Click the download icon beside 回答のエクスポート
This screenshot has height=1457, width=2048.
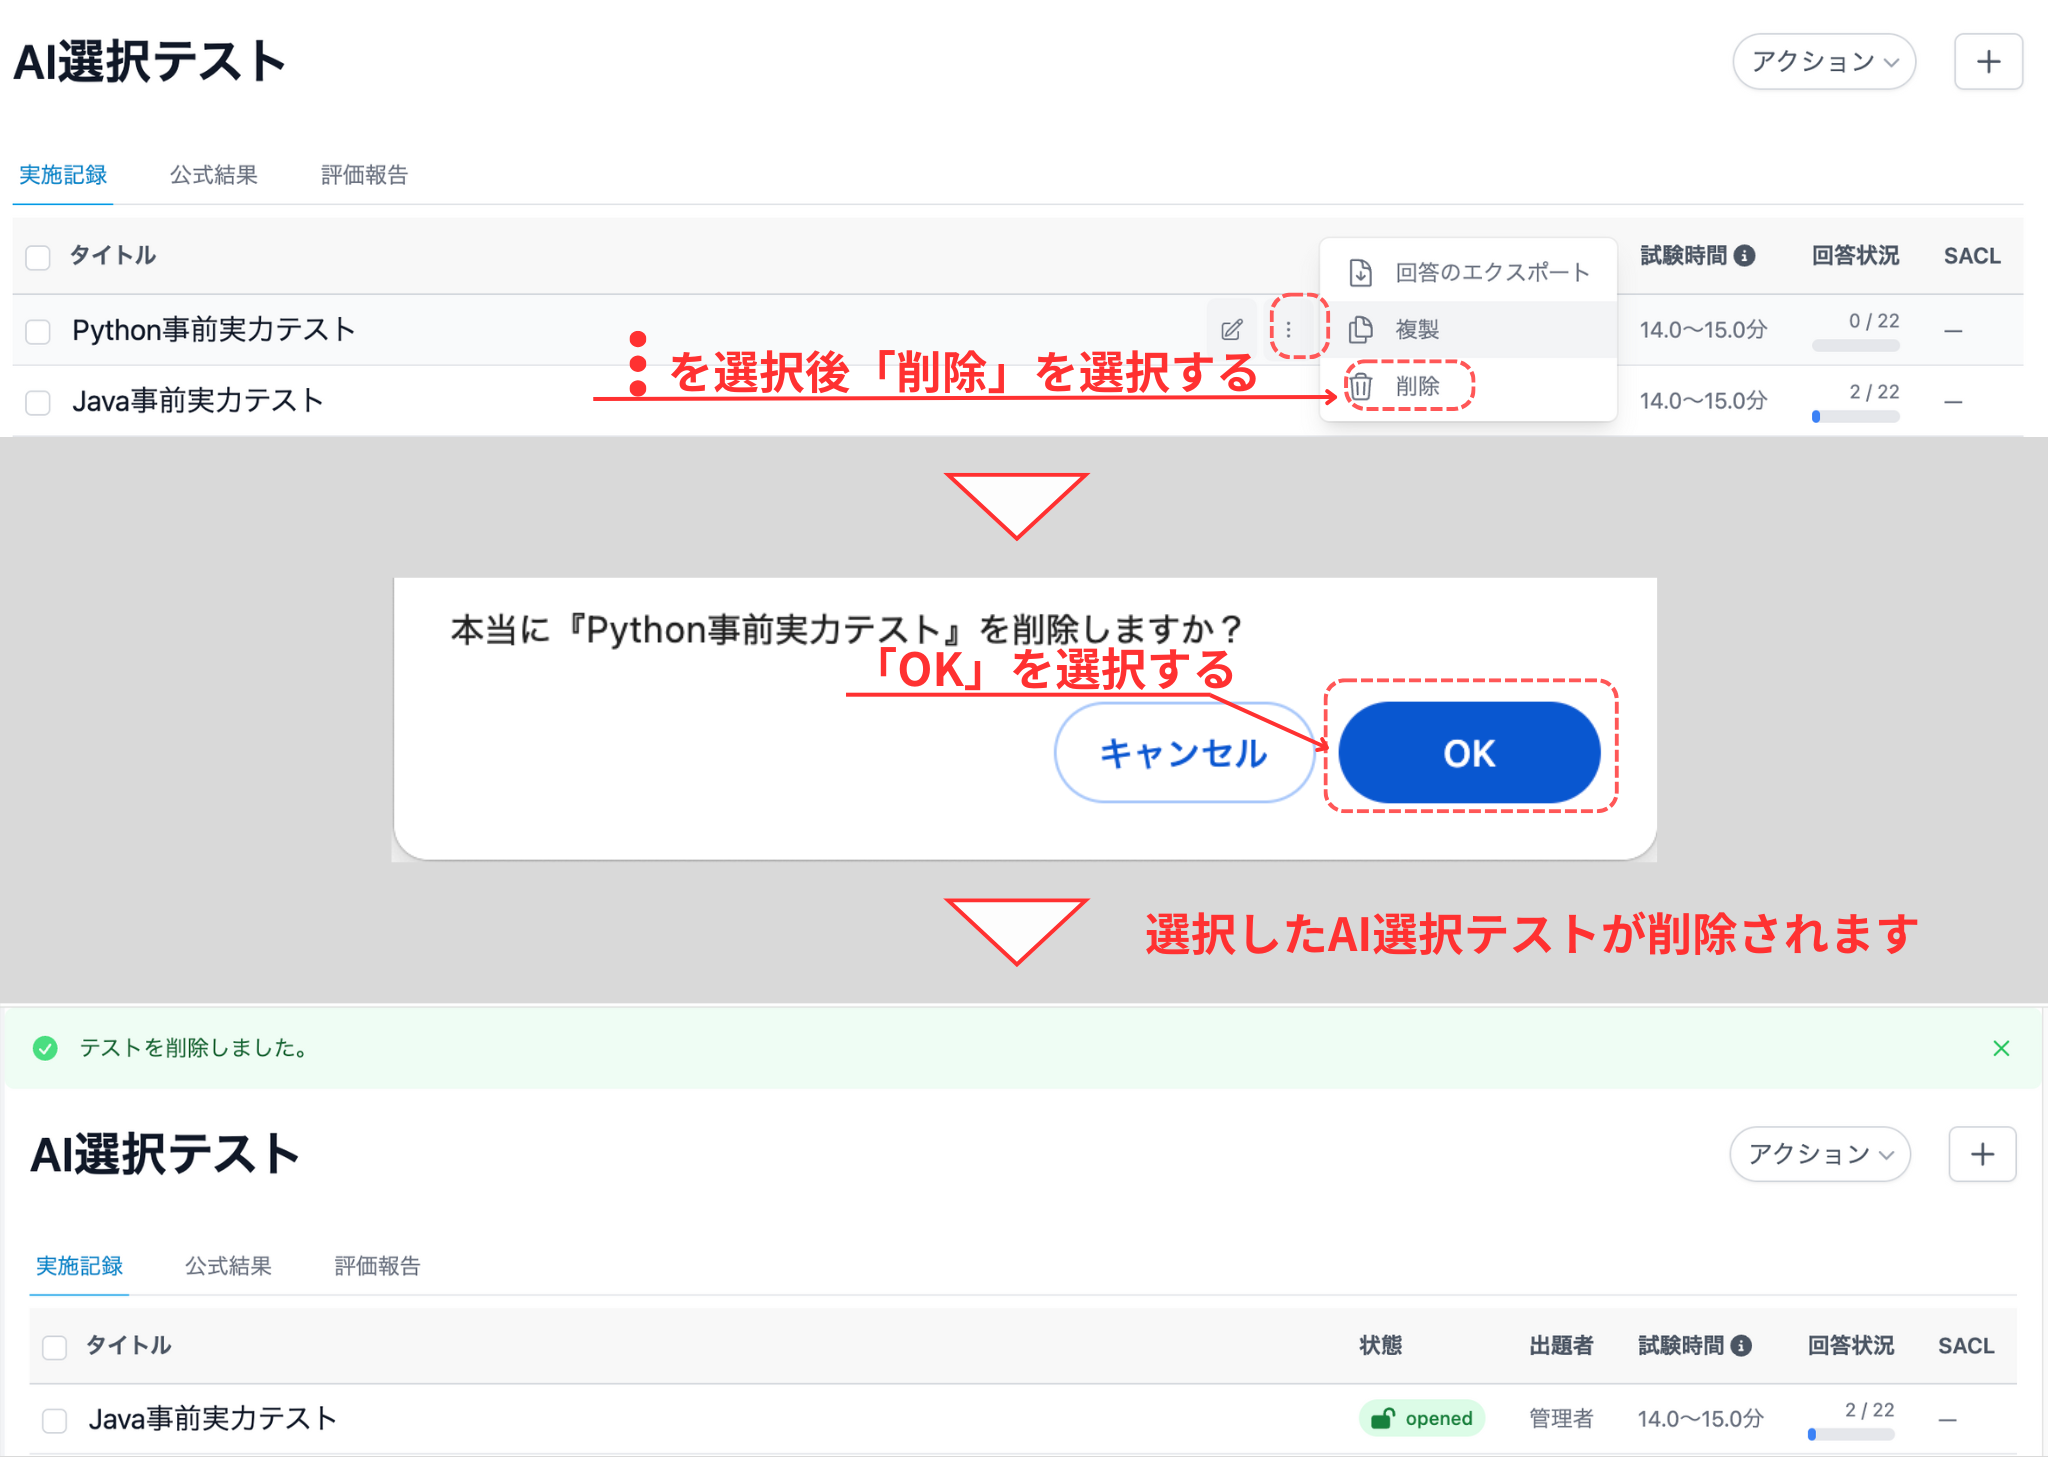click(1361, 271)
